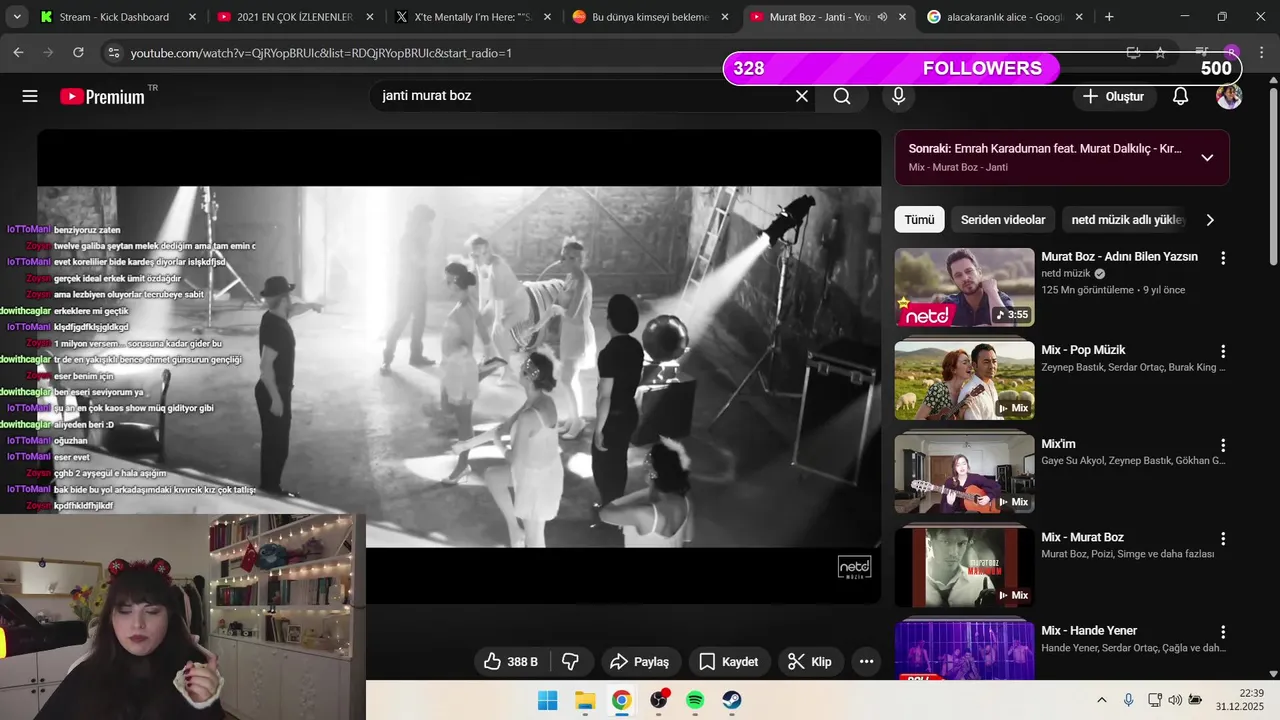Share the video with Paylaş
The image size is (1280, 720).
click(x=640, y=661)
